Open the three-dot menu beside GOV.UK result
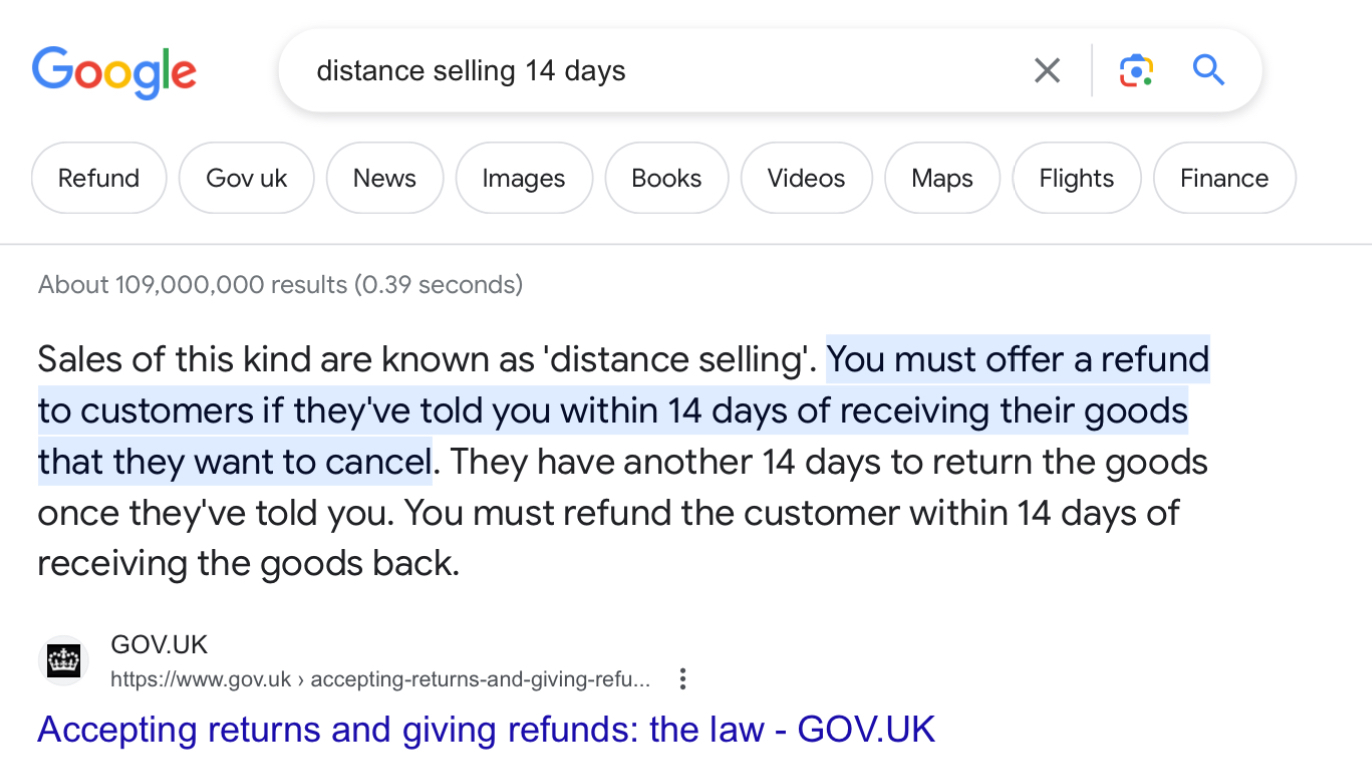1372x781 pixels. [x=683, y=680]
